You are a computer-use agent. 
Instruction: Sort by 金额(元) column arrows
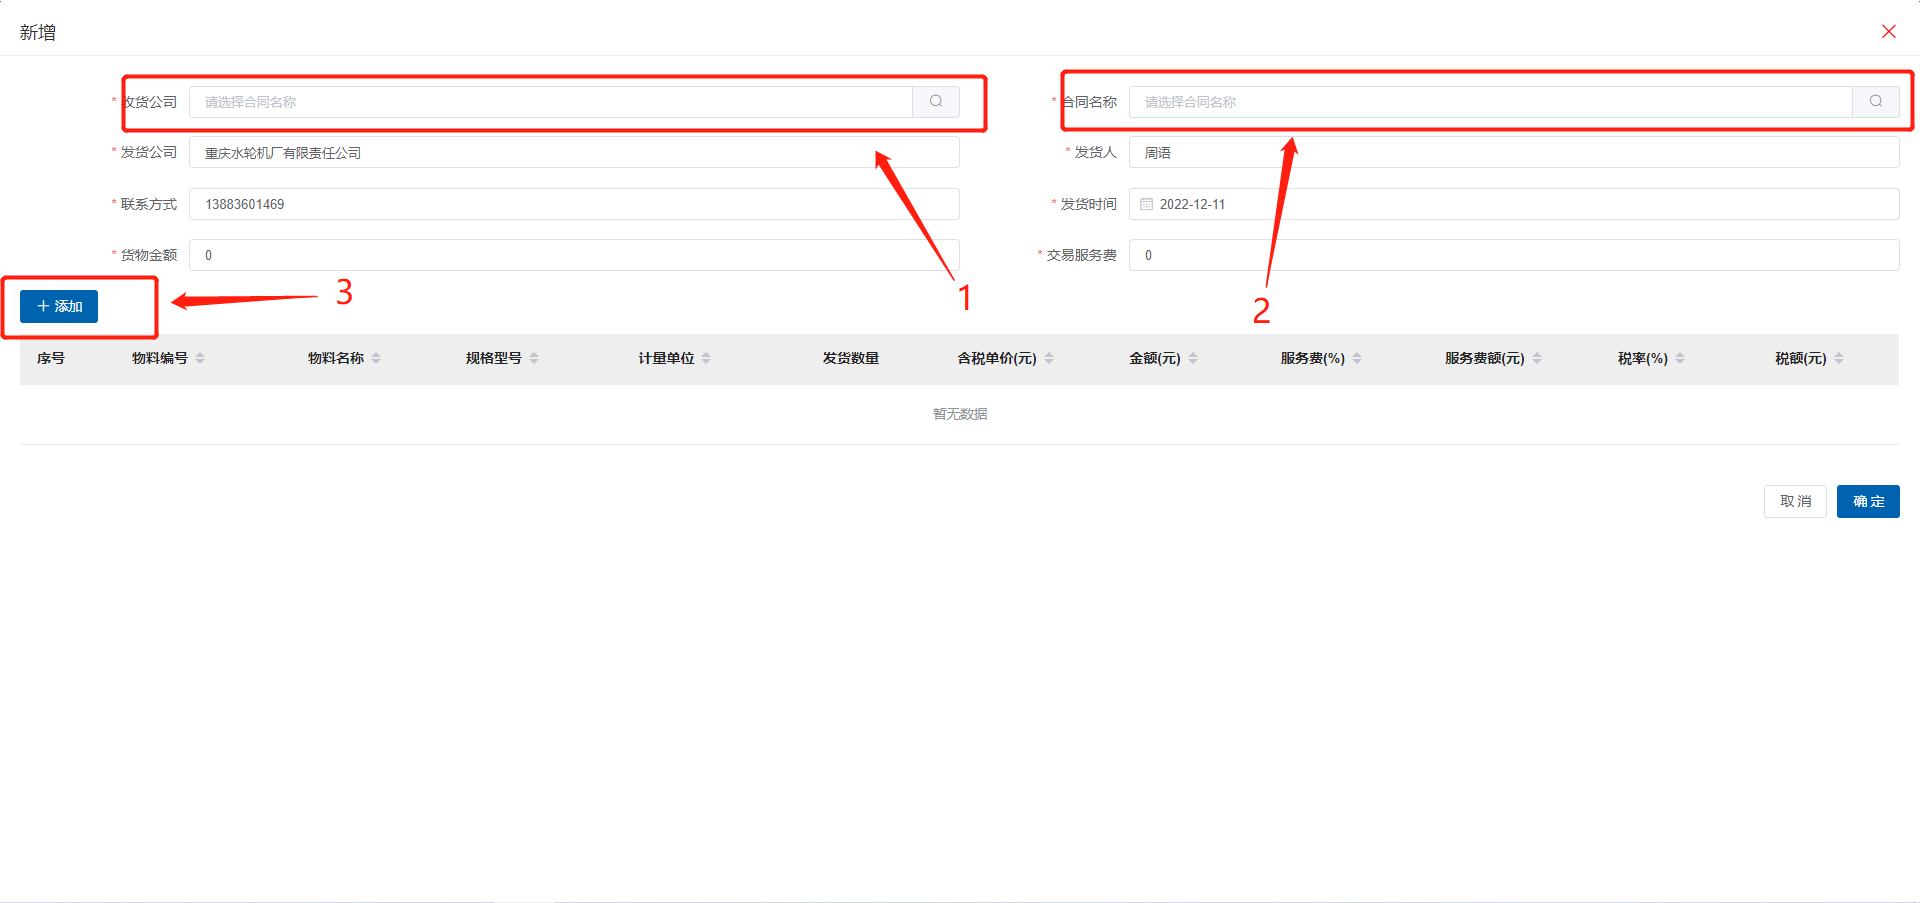[1193, 358]
